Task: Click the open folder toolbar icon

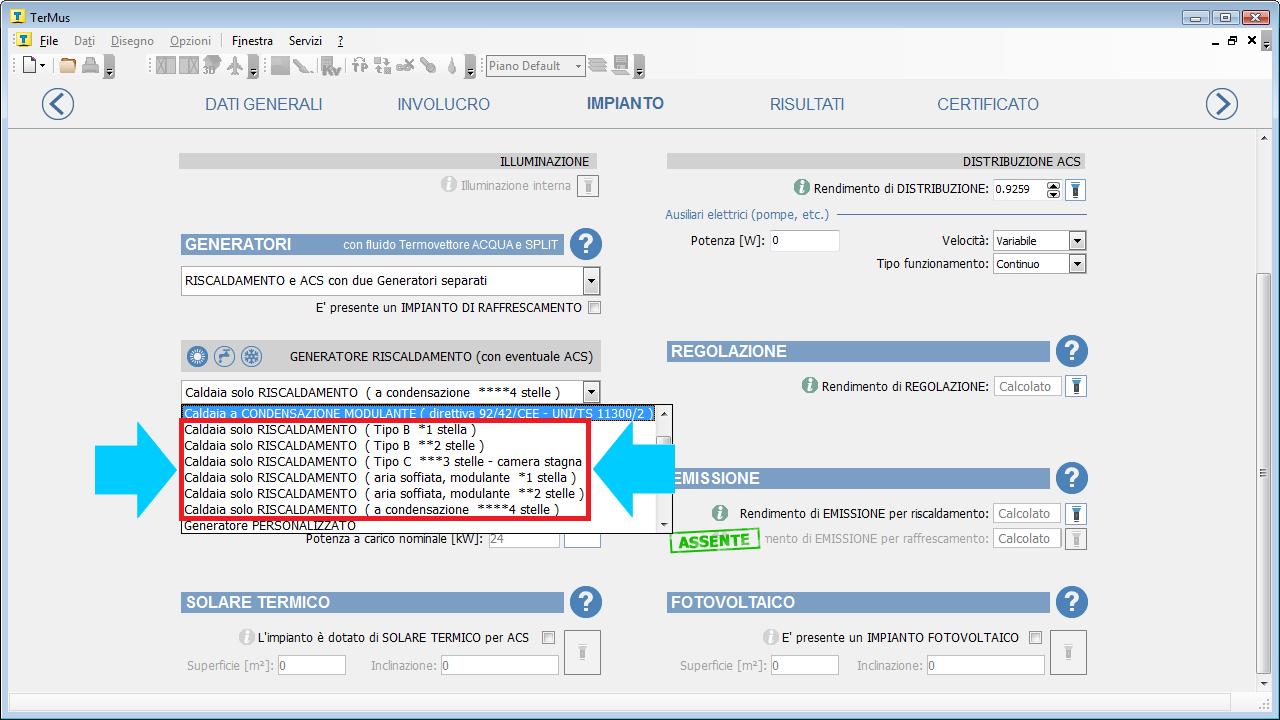Action: (68, 66)
